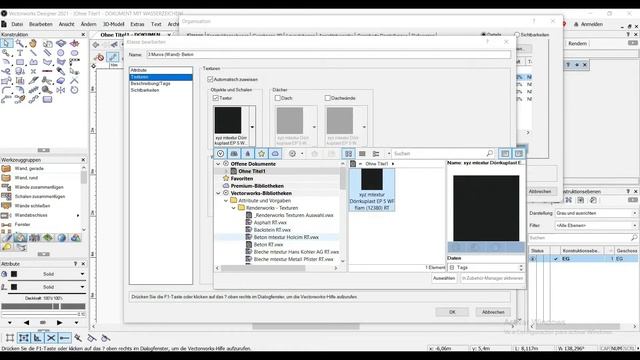
Task: Select the Rectangle tool in Konstruktion palette
Action: point(20,62)
